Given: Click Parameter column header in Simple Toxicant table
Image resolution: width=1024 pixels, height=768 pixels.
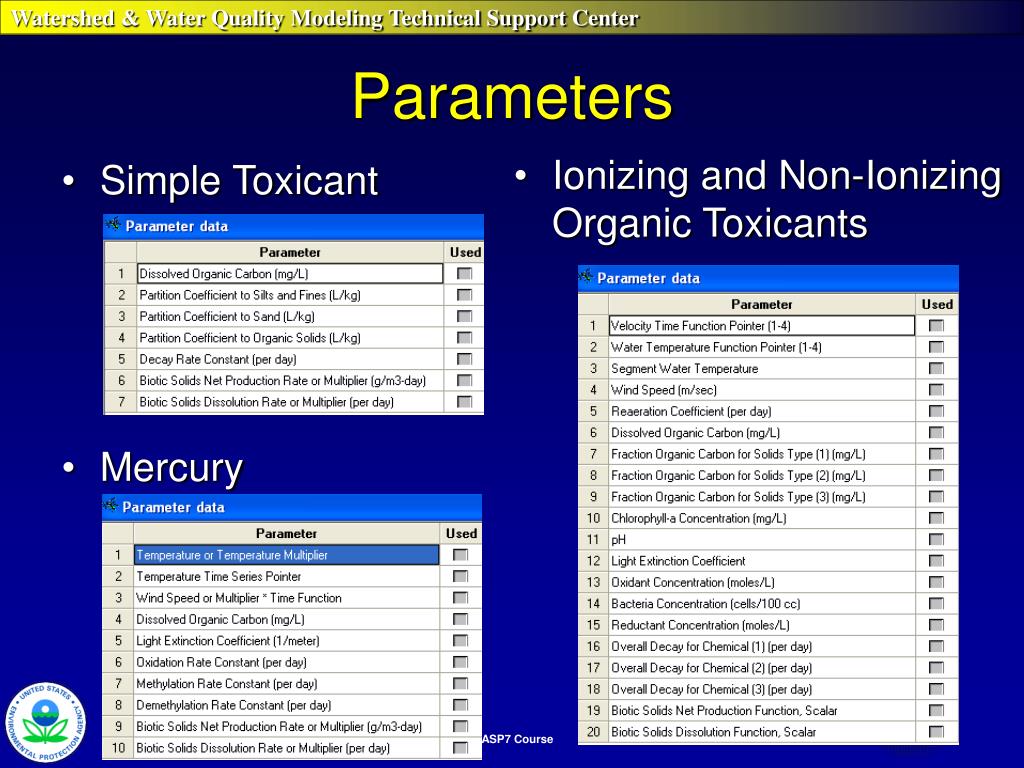Looking at the screenshot, I should pyautogui.click(x=290, y=252).
